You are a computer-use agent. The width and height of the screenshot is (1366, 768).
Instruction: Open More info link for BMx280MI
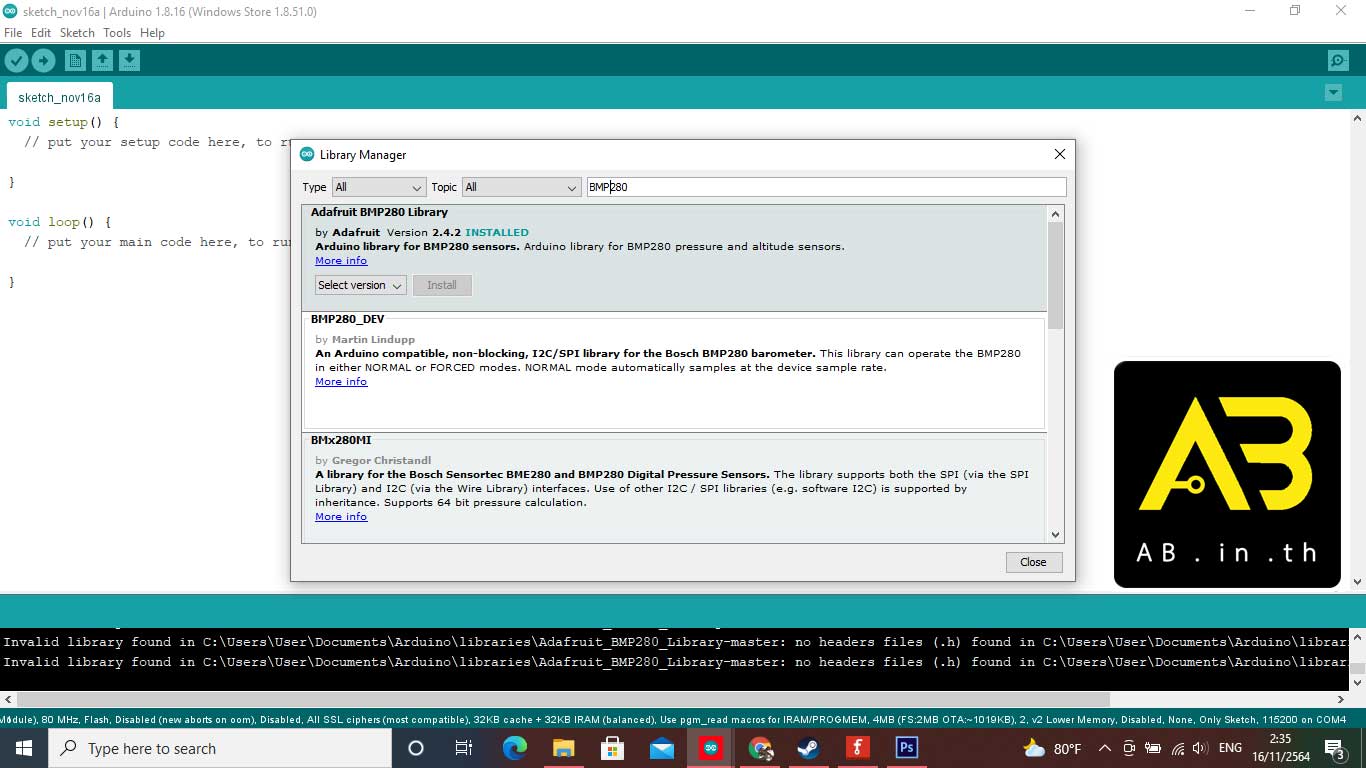coord(341,516)
